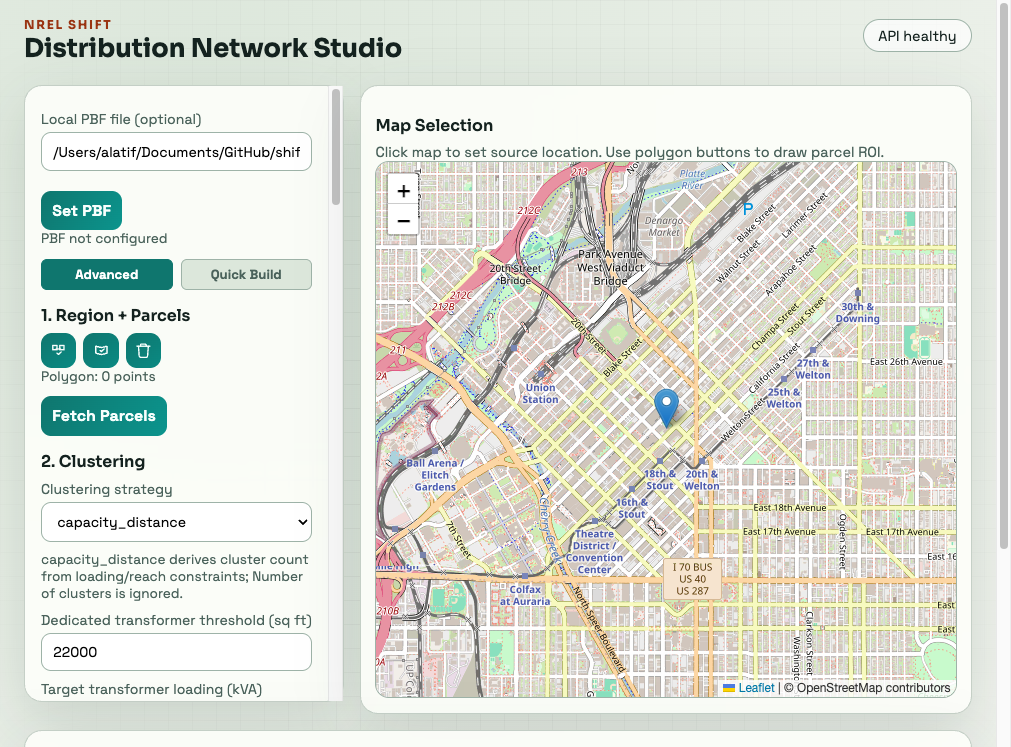Click the Distribution Network Studio title
Image resolution: width=1011 pixels, height=747 pixels.
213,48
